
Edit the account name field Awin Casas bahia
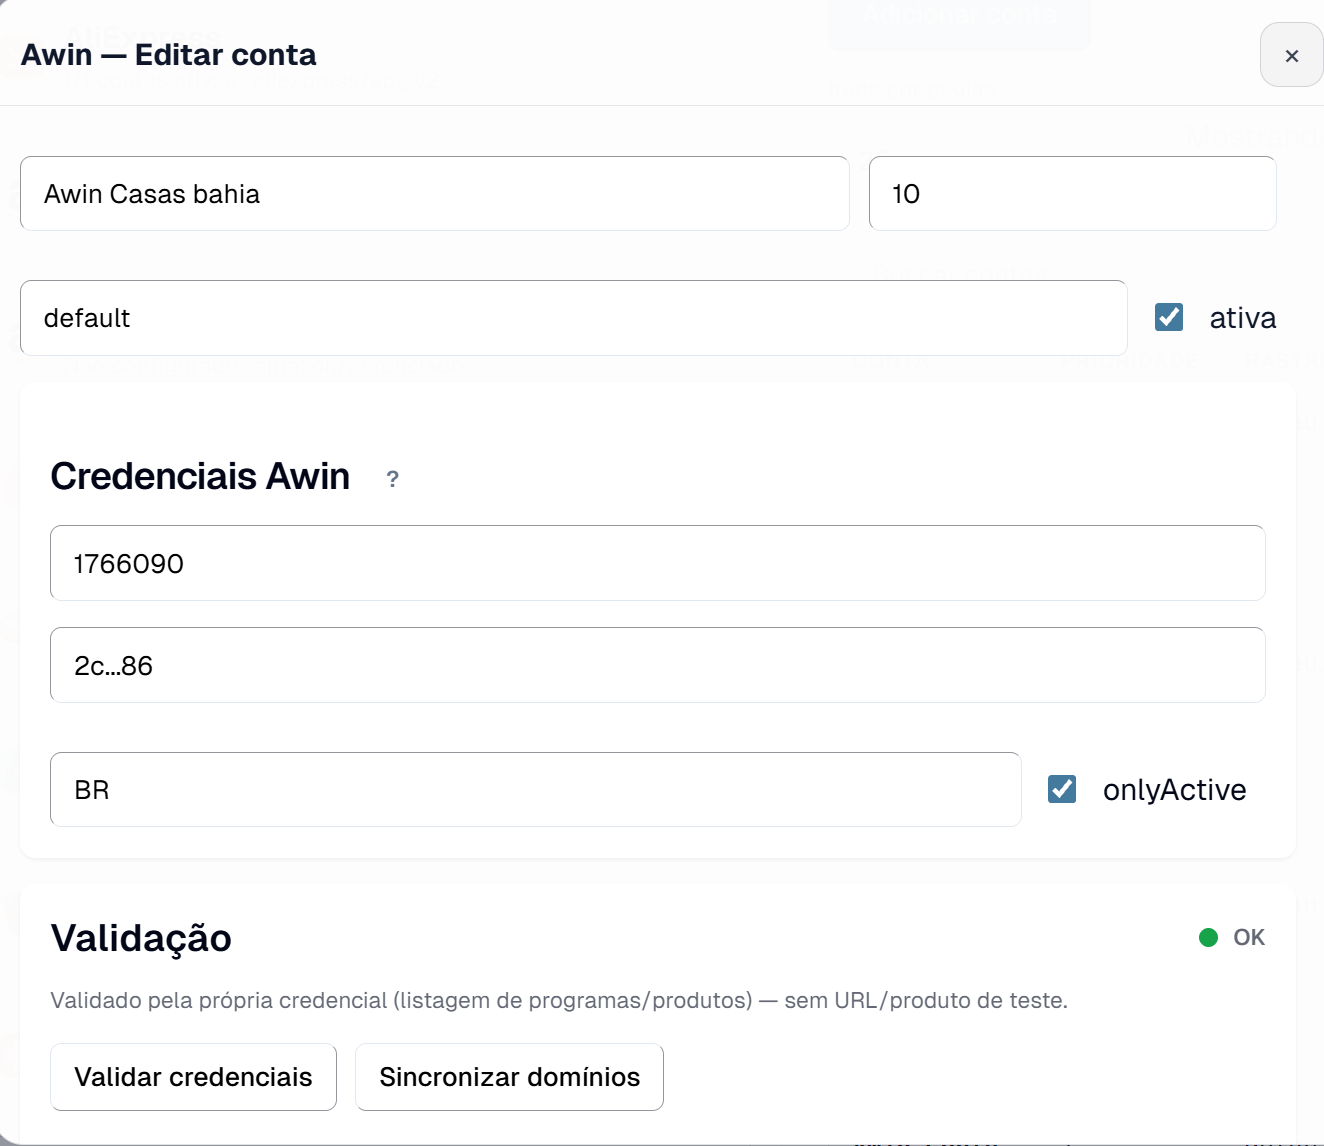[435, 194]
